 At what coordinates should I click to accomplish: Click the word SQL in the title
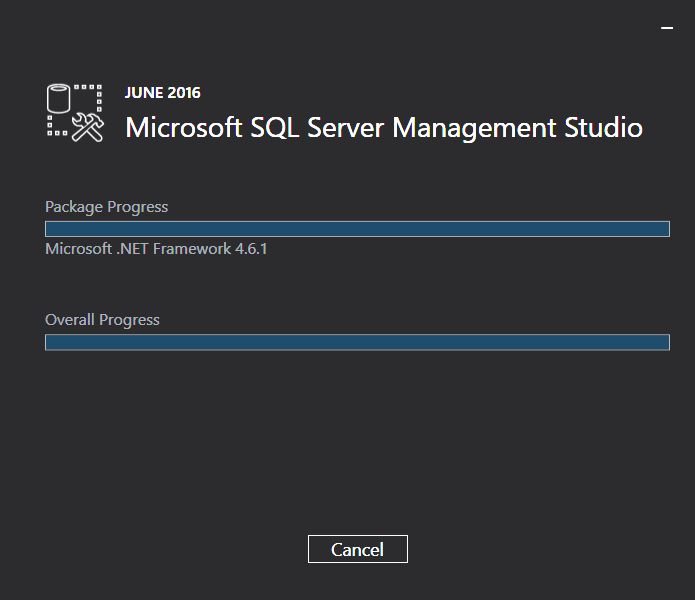(274, 128)
